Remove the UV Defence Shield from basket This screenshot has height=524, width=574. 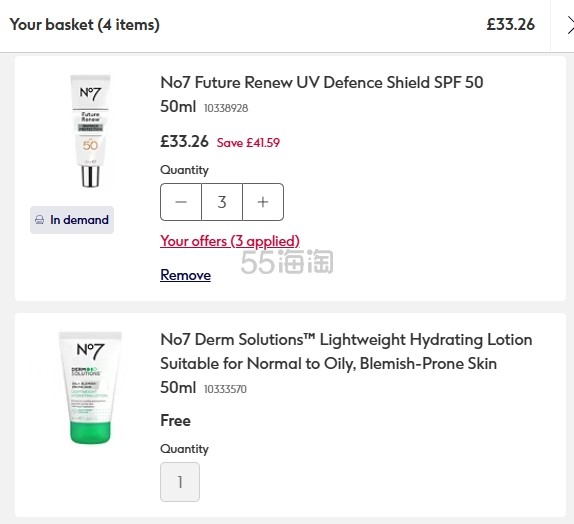[186, 275]
